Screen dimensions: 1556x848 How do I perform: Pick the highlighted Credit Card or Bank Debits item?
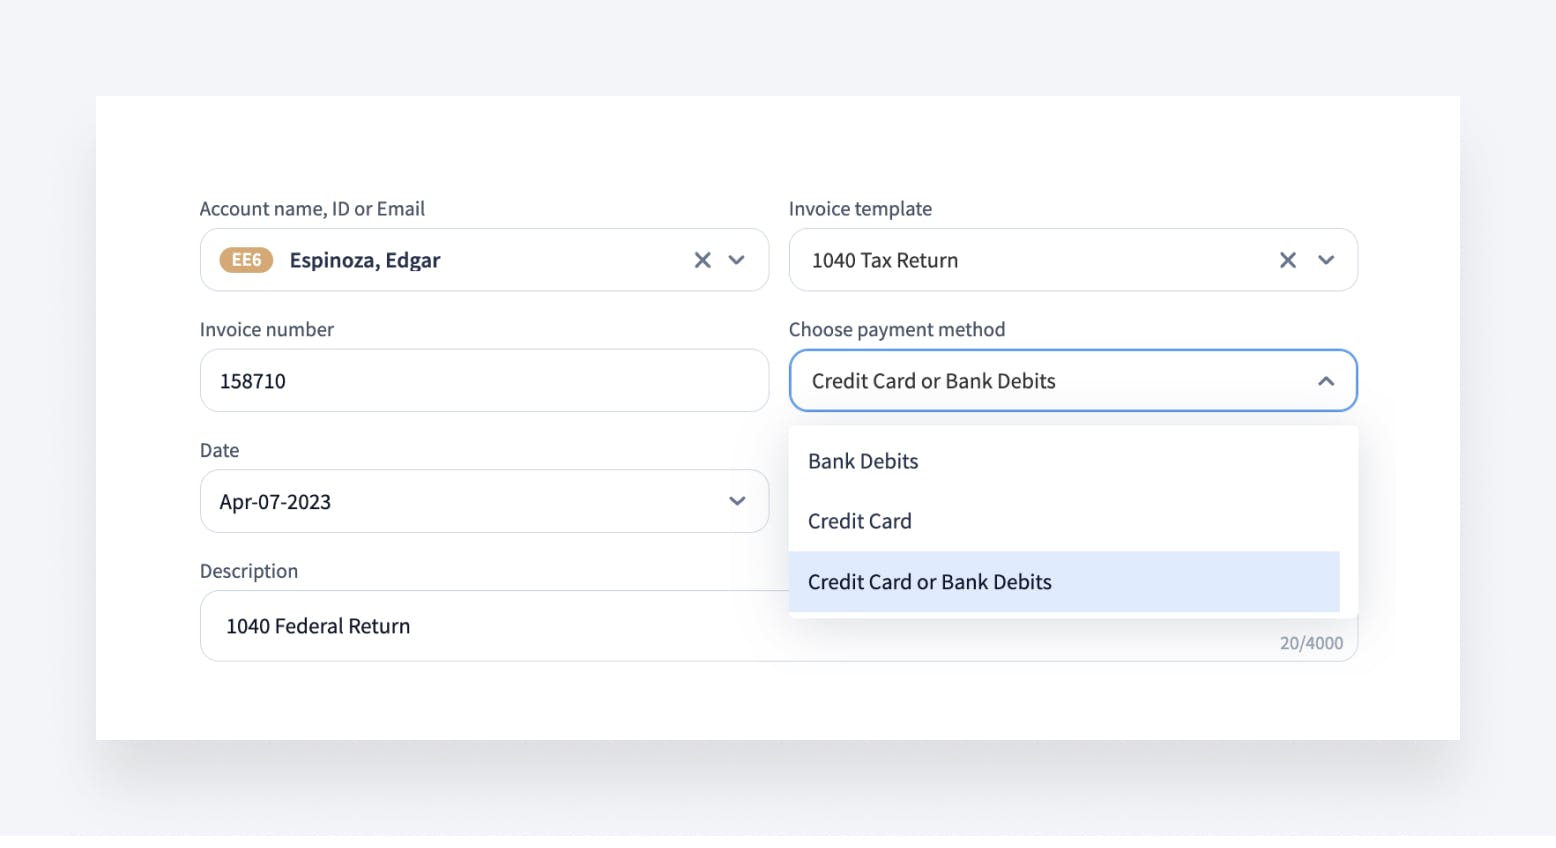[930, 582]
